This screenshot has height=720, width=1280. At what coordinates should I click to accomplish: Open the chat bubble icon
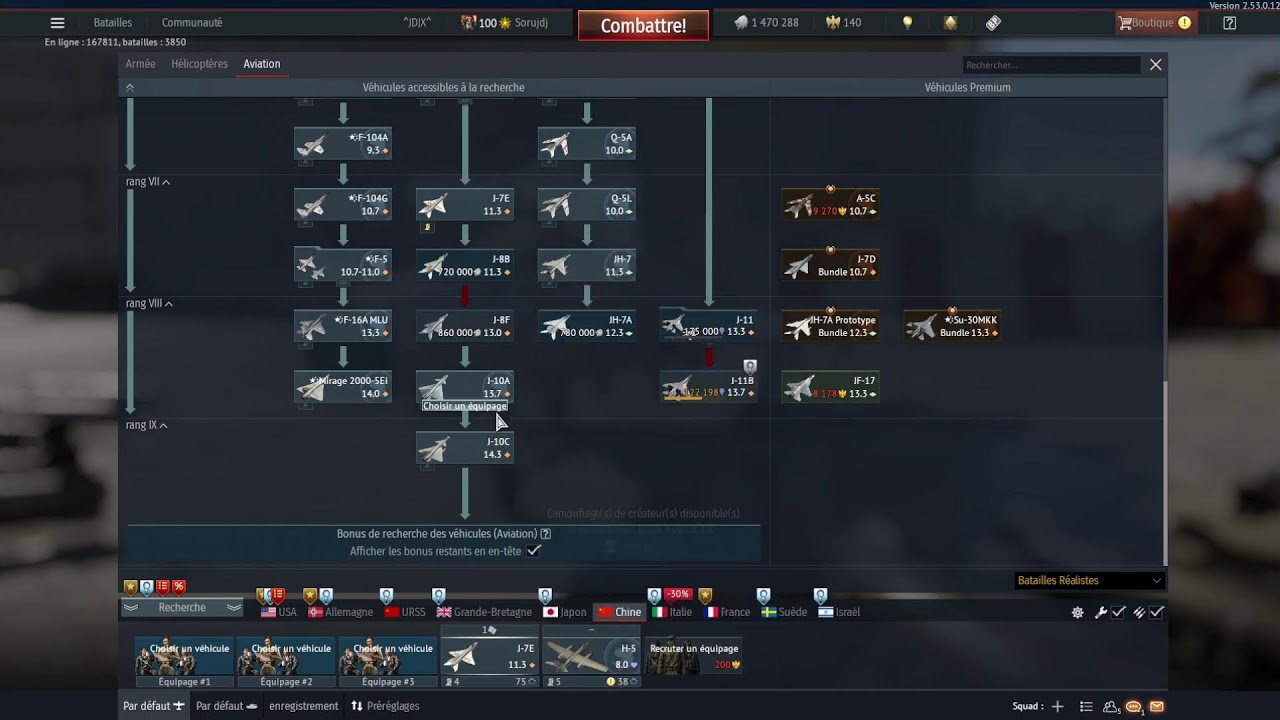click(x=1134, y=706)
